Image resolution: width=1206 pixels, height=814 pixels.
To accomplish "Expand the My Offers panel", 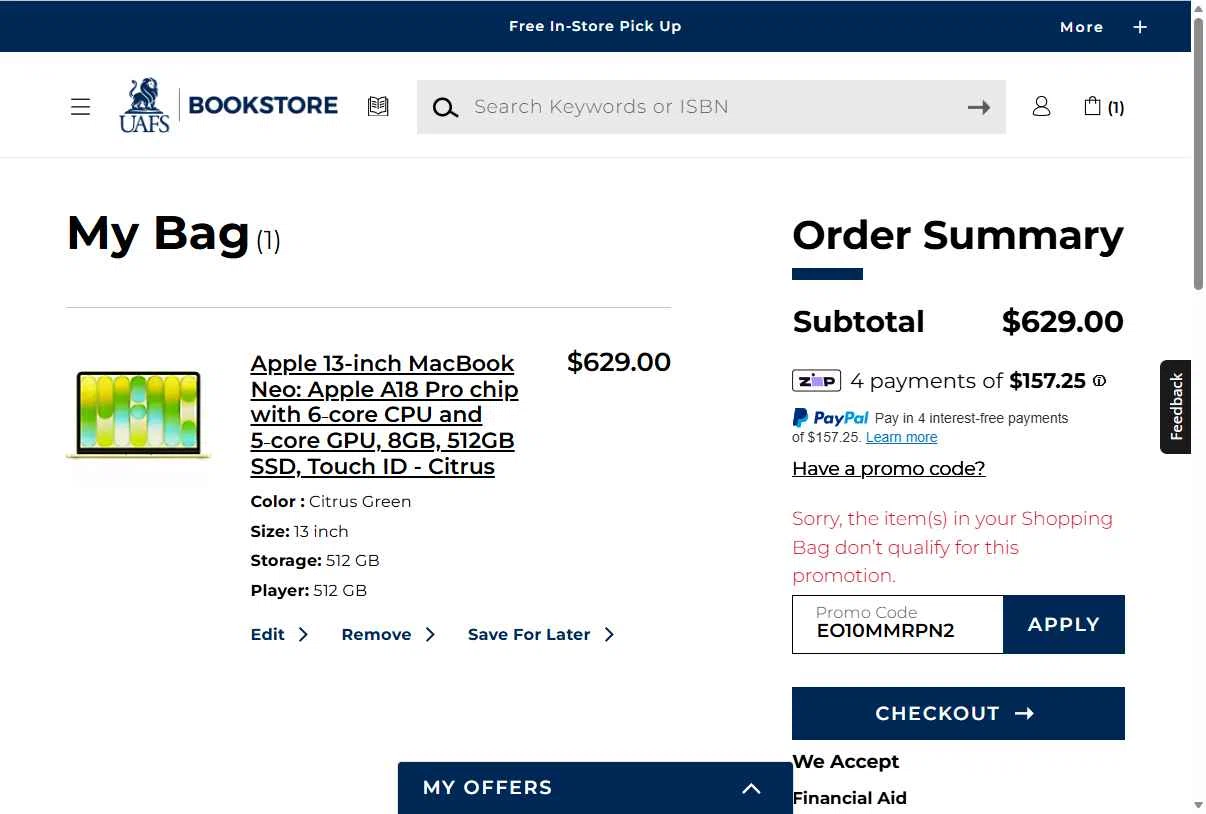I will coord(595,788).
